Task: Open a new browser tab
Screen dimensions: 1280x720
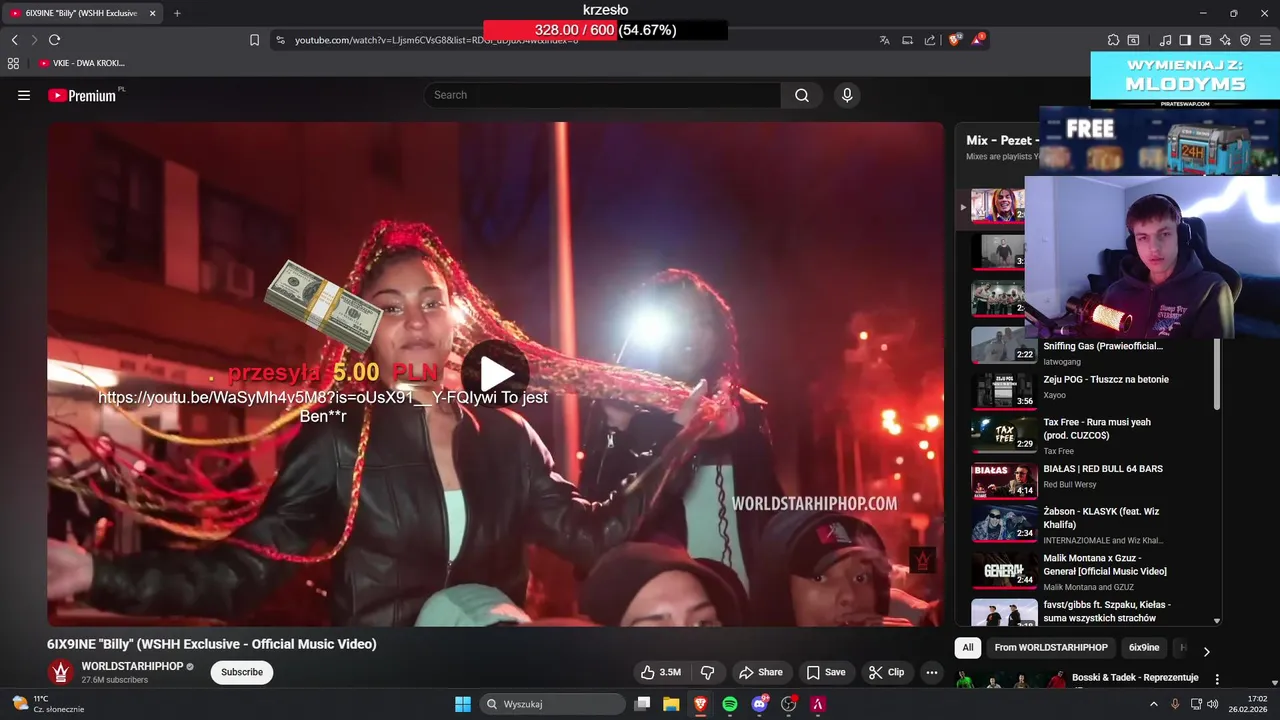Action: (x=177, y=13)
